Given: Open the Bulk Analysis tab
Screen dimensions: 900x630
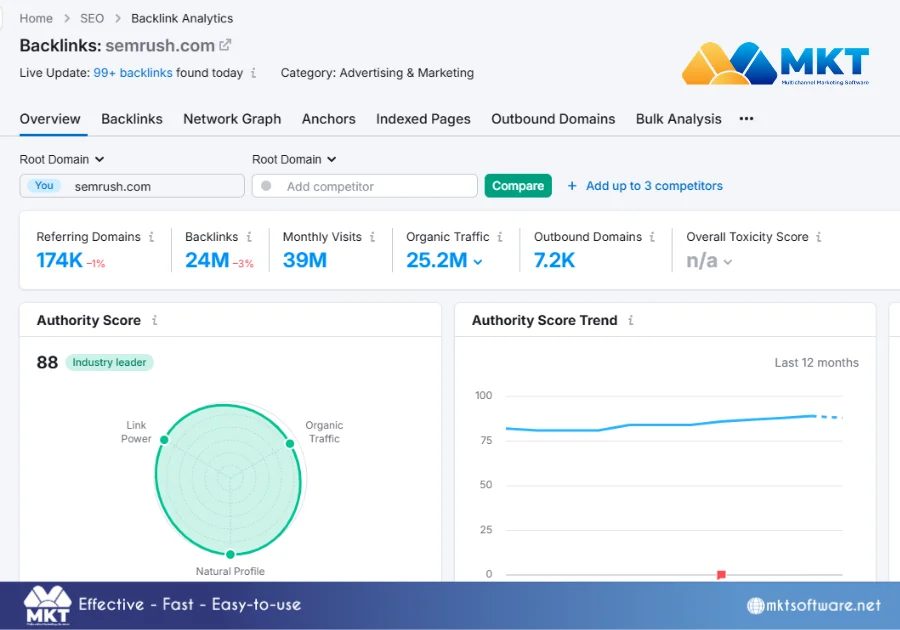Looking at the screenshot, I should coord(678,119).
